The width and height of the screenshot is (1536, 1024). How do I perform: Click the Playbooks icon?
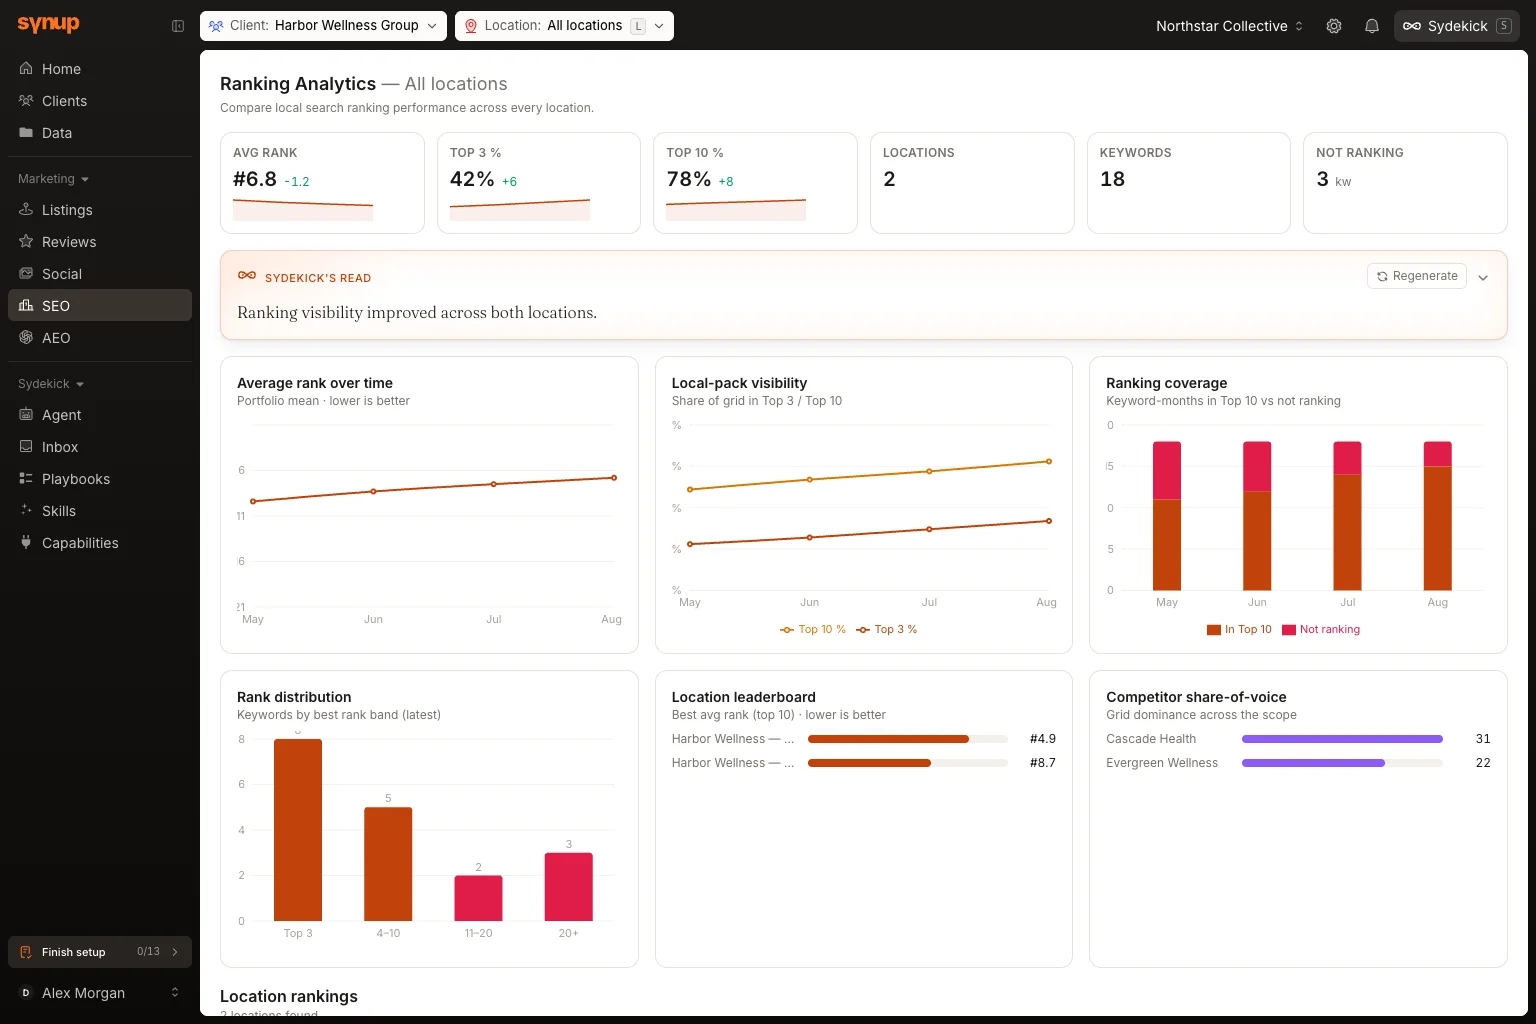coord(26,479)
